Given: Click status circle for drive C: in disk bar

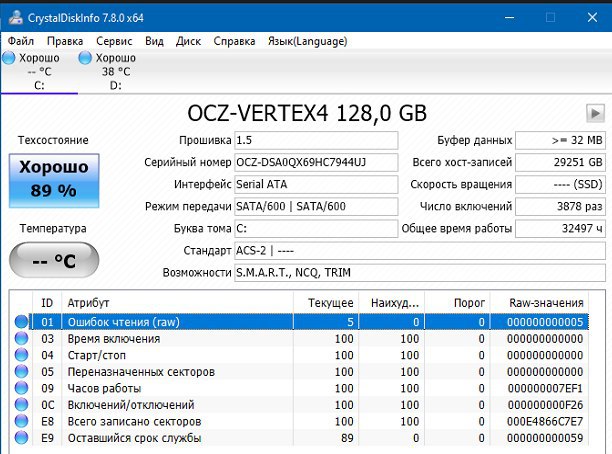Looking at the screenshot, I should 9,58.
